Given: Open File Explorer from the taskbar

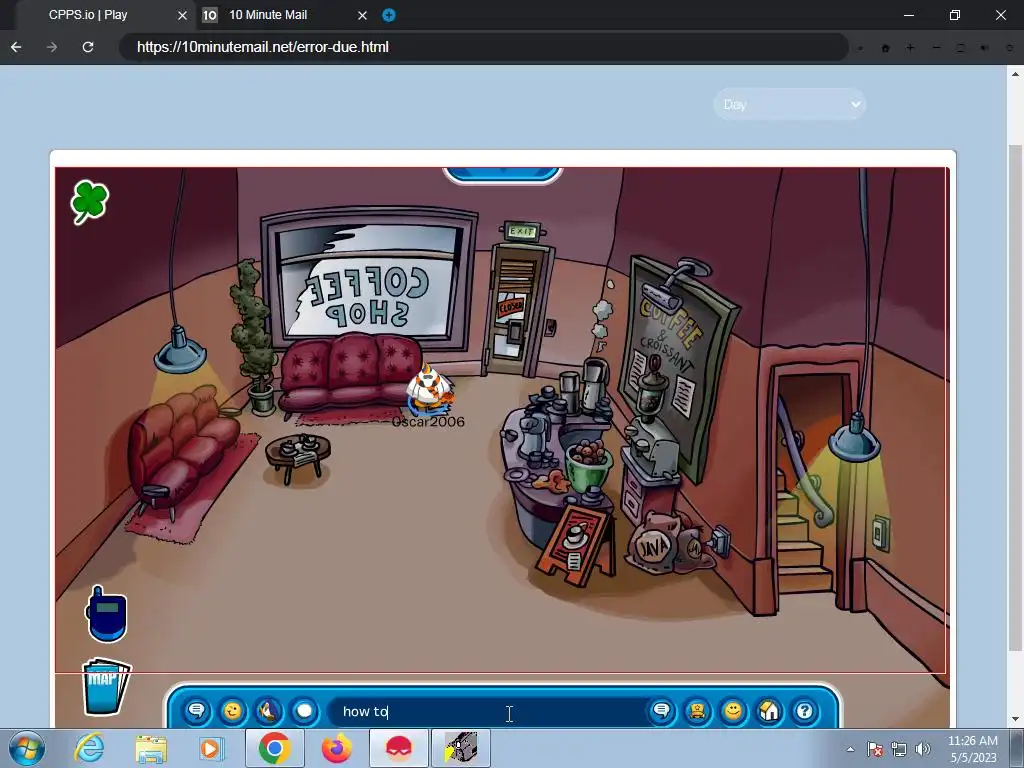Looking at the screenshot, I should 150,748.
